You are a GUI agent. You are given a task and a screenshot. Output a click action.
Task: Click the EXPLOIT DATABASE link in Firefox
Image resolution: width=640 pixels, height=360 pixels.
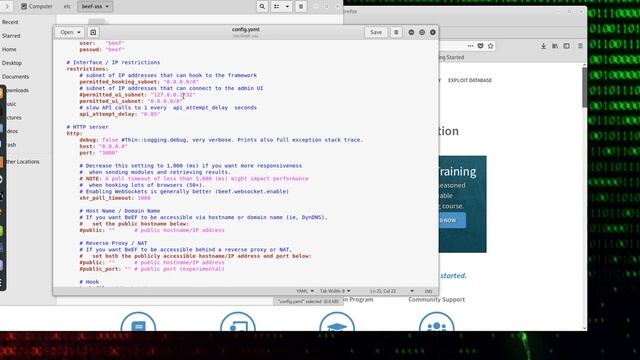469,80
